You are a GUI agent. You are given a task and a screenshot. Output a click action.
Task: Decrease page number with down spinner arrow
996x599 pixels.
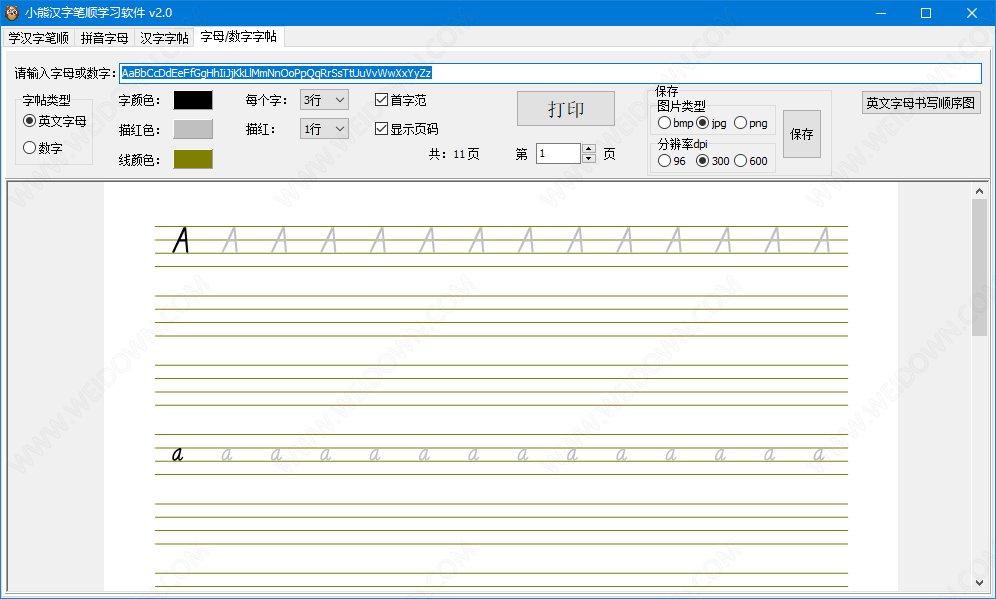pyautogui.click(x=589, y=159)
